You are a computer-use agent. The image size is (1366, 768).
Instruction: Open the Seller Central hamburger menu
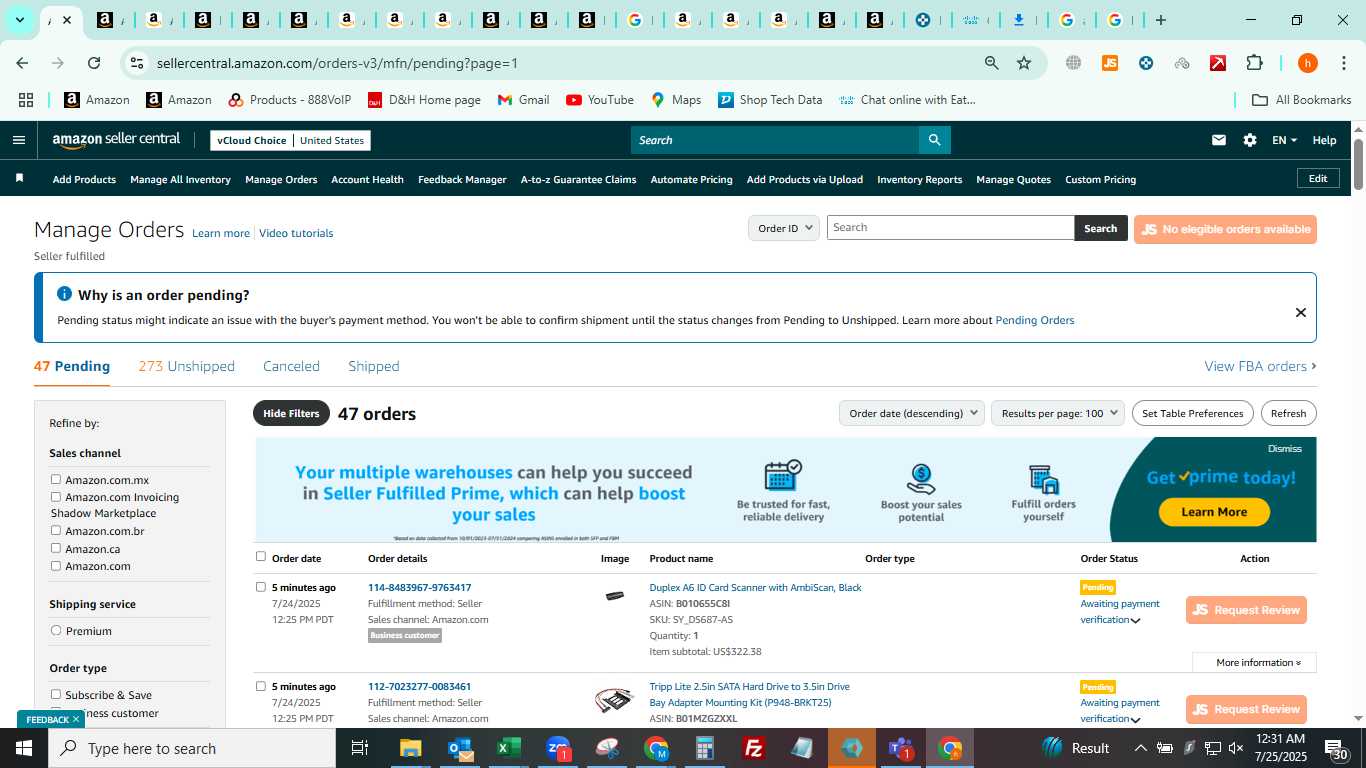pyautogui.click(x=19, y=140)
